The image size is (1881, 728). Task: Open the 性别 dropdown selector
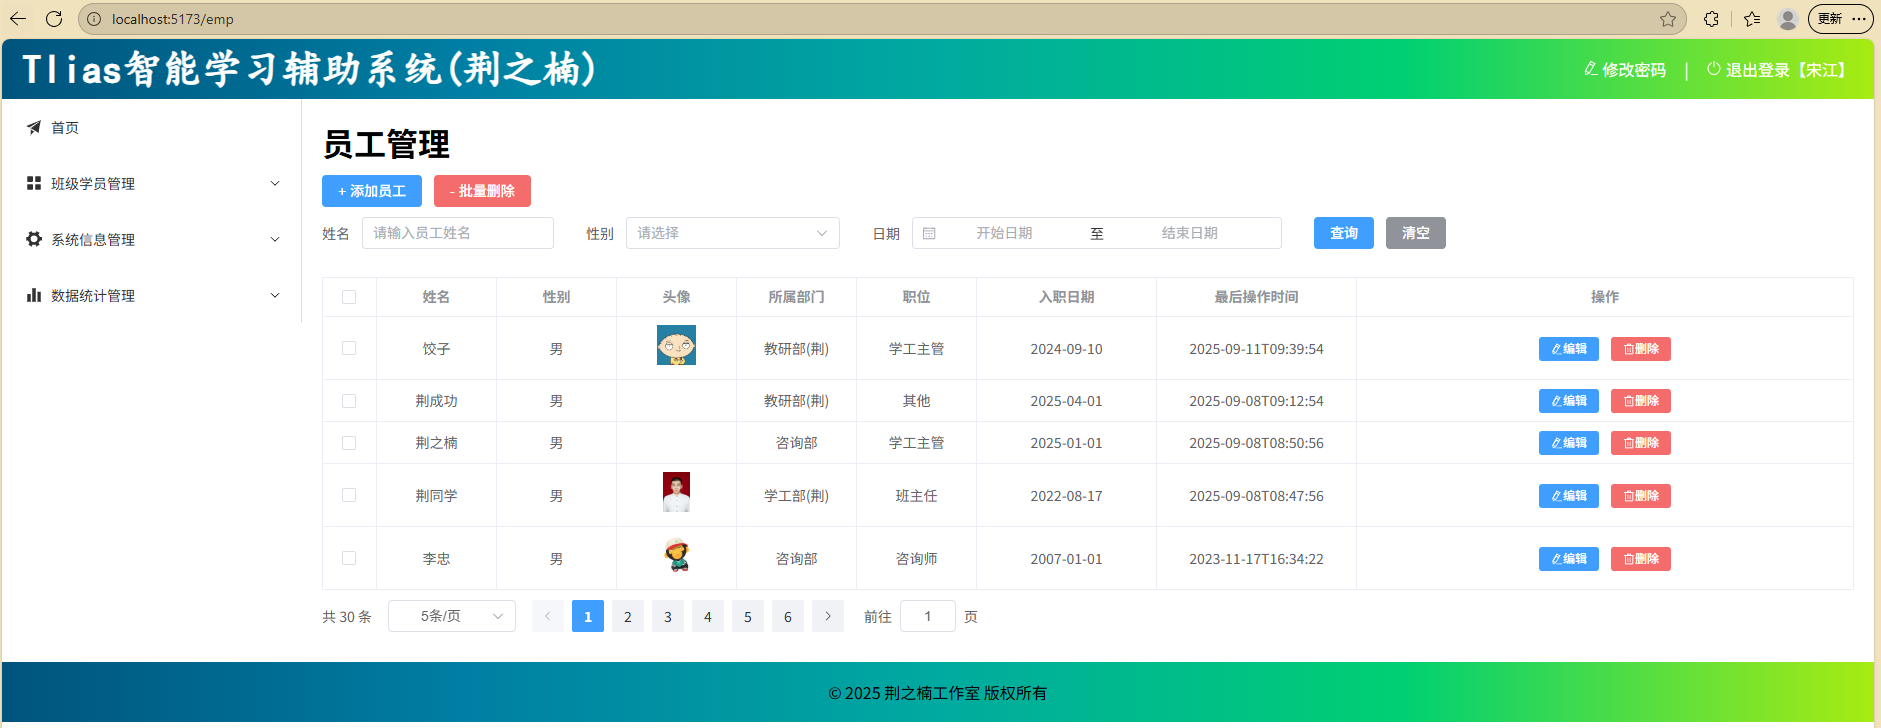[x=732, y=233]
